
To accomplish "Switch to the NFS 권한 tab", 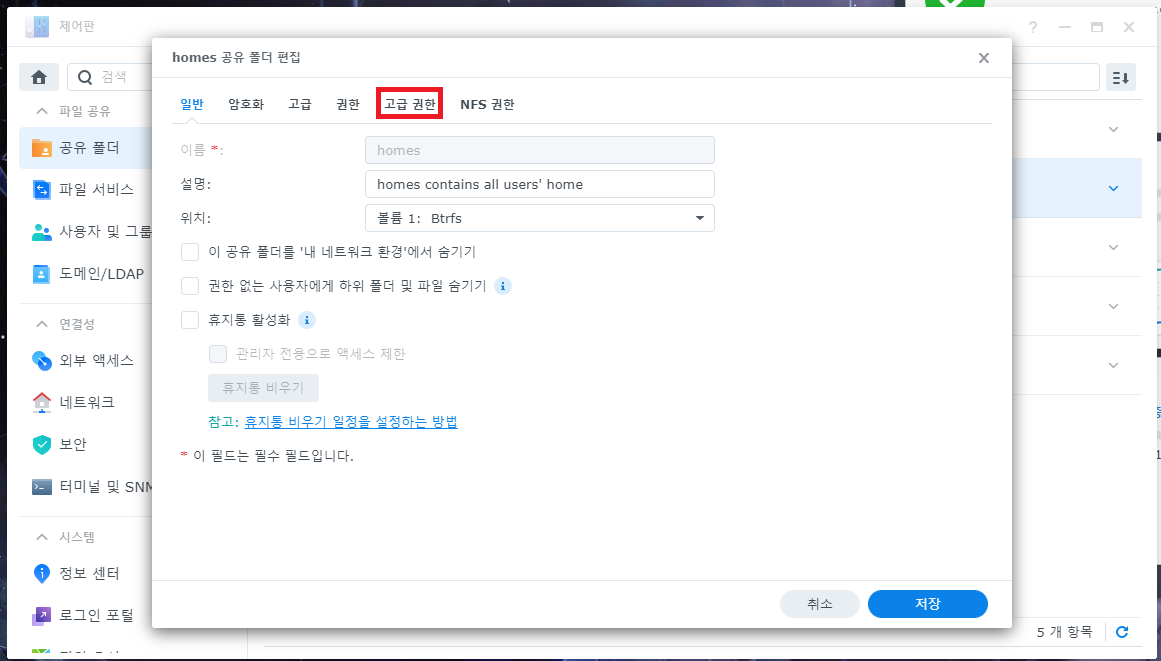I will [487, 104].
